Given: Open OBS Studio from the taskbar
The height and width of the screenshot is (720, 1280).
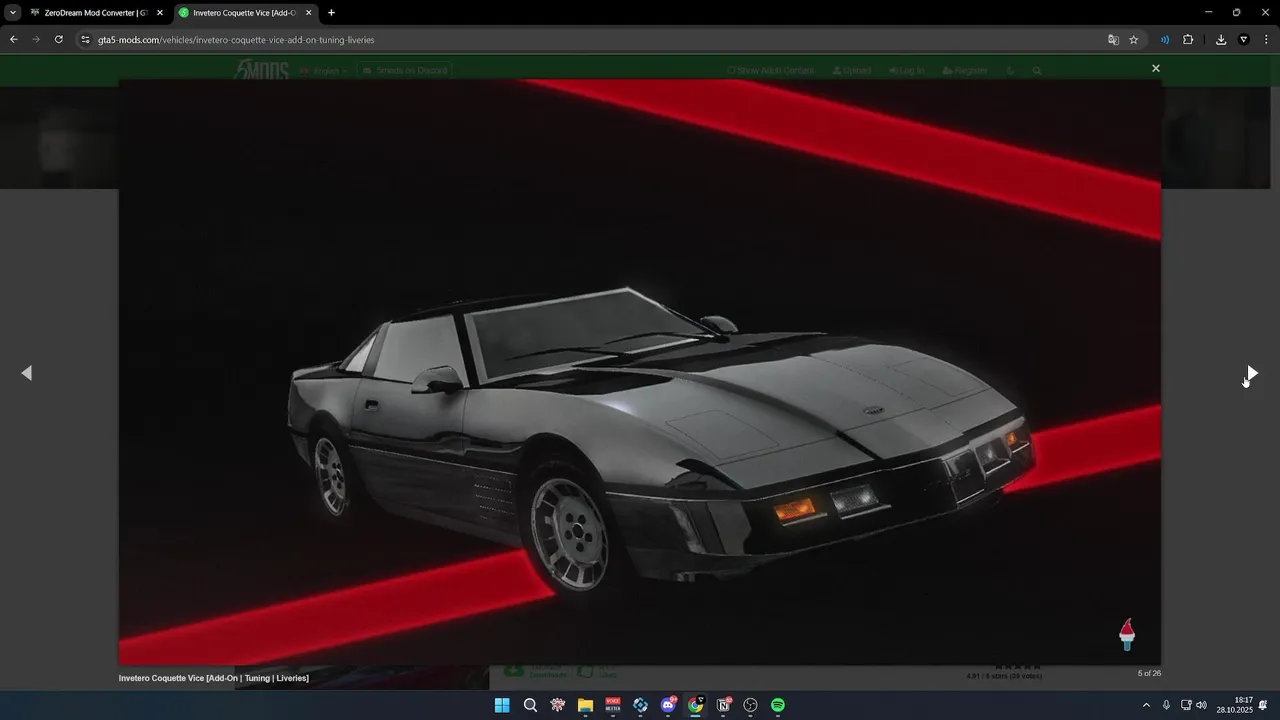Looking at the screenshot, I should [751, 705].
